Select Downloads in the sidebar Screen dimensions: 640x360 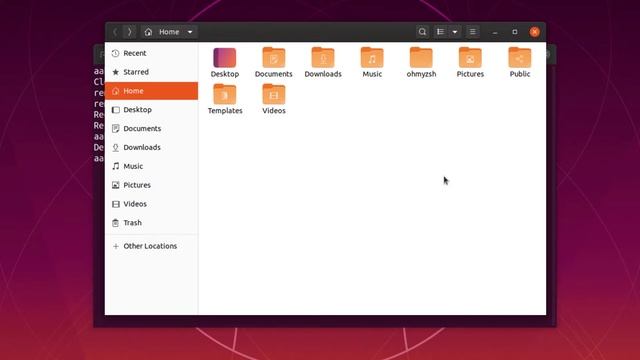[151, 147]
